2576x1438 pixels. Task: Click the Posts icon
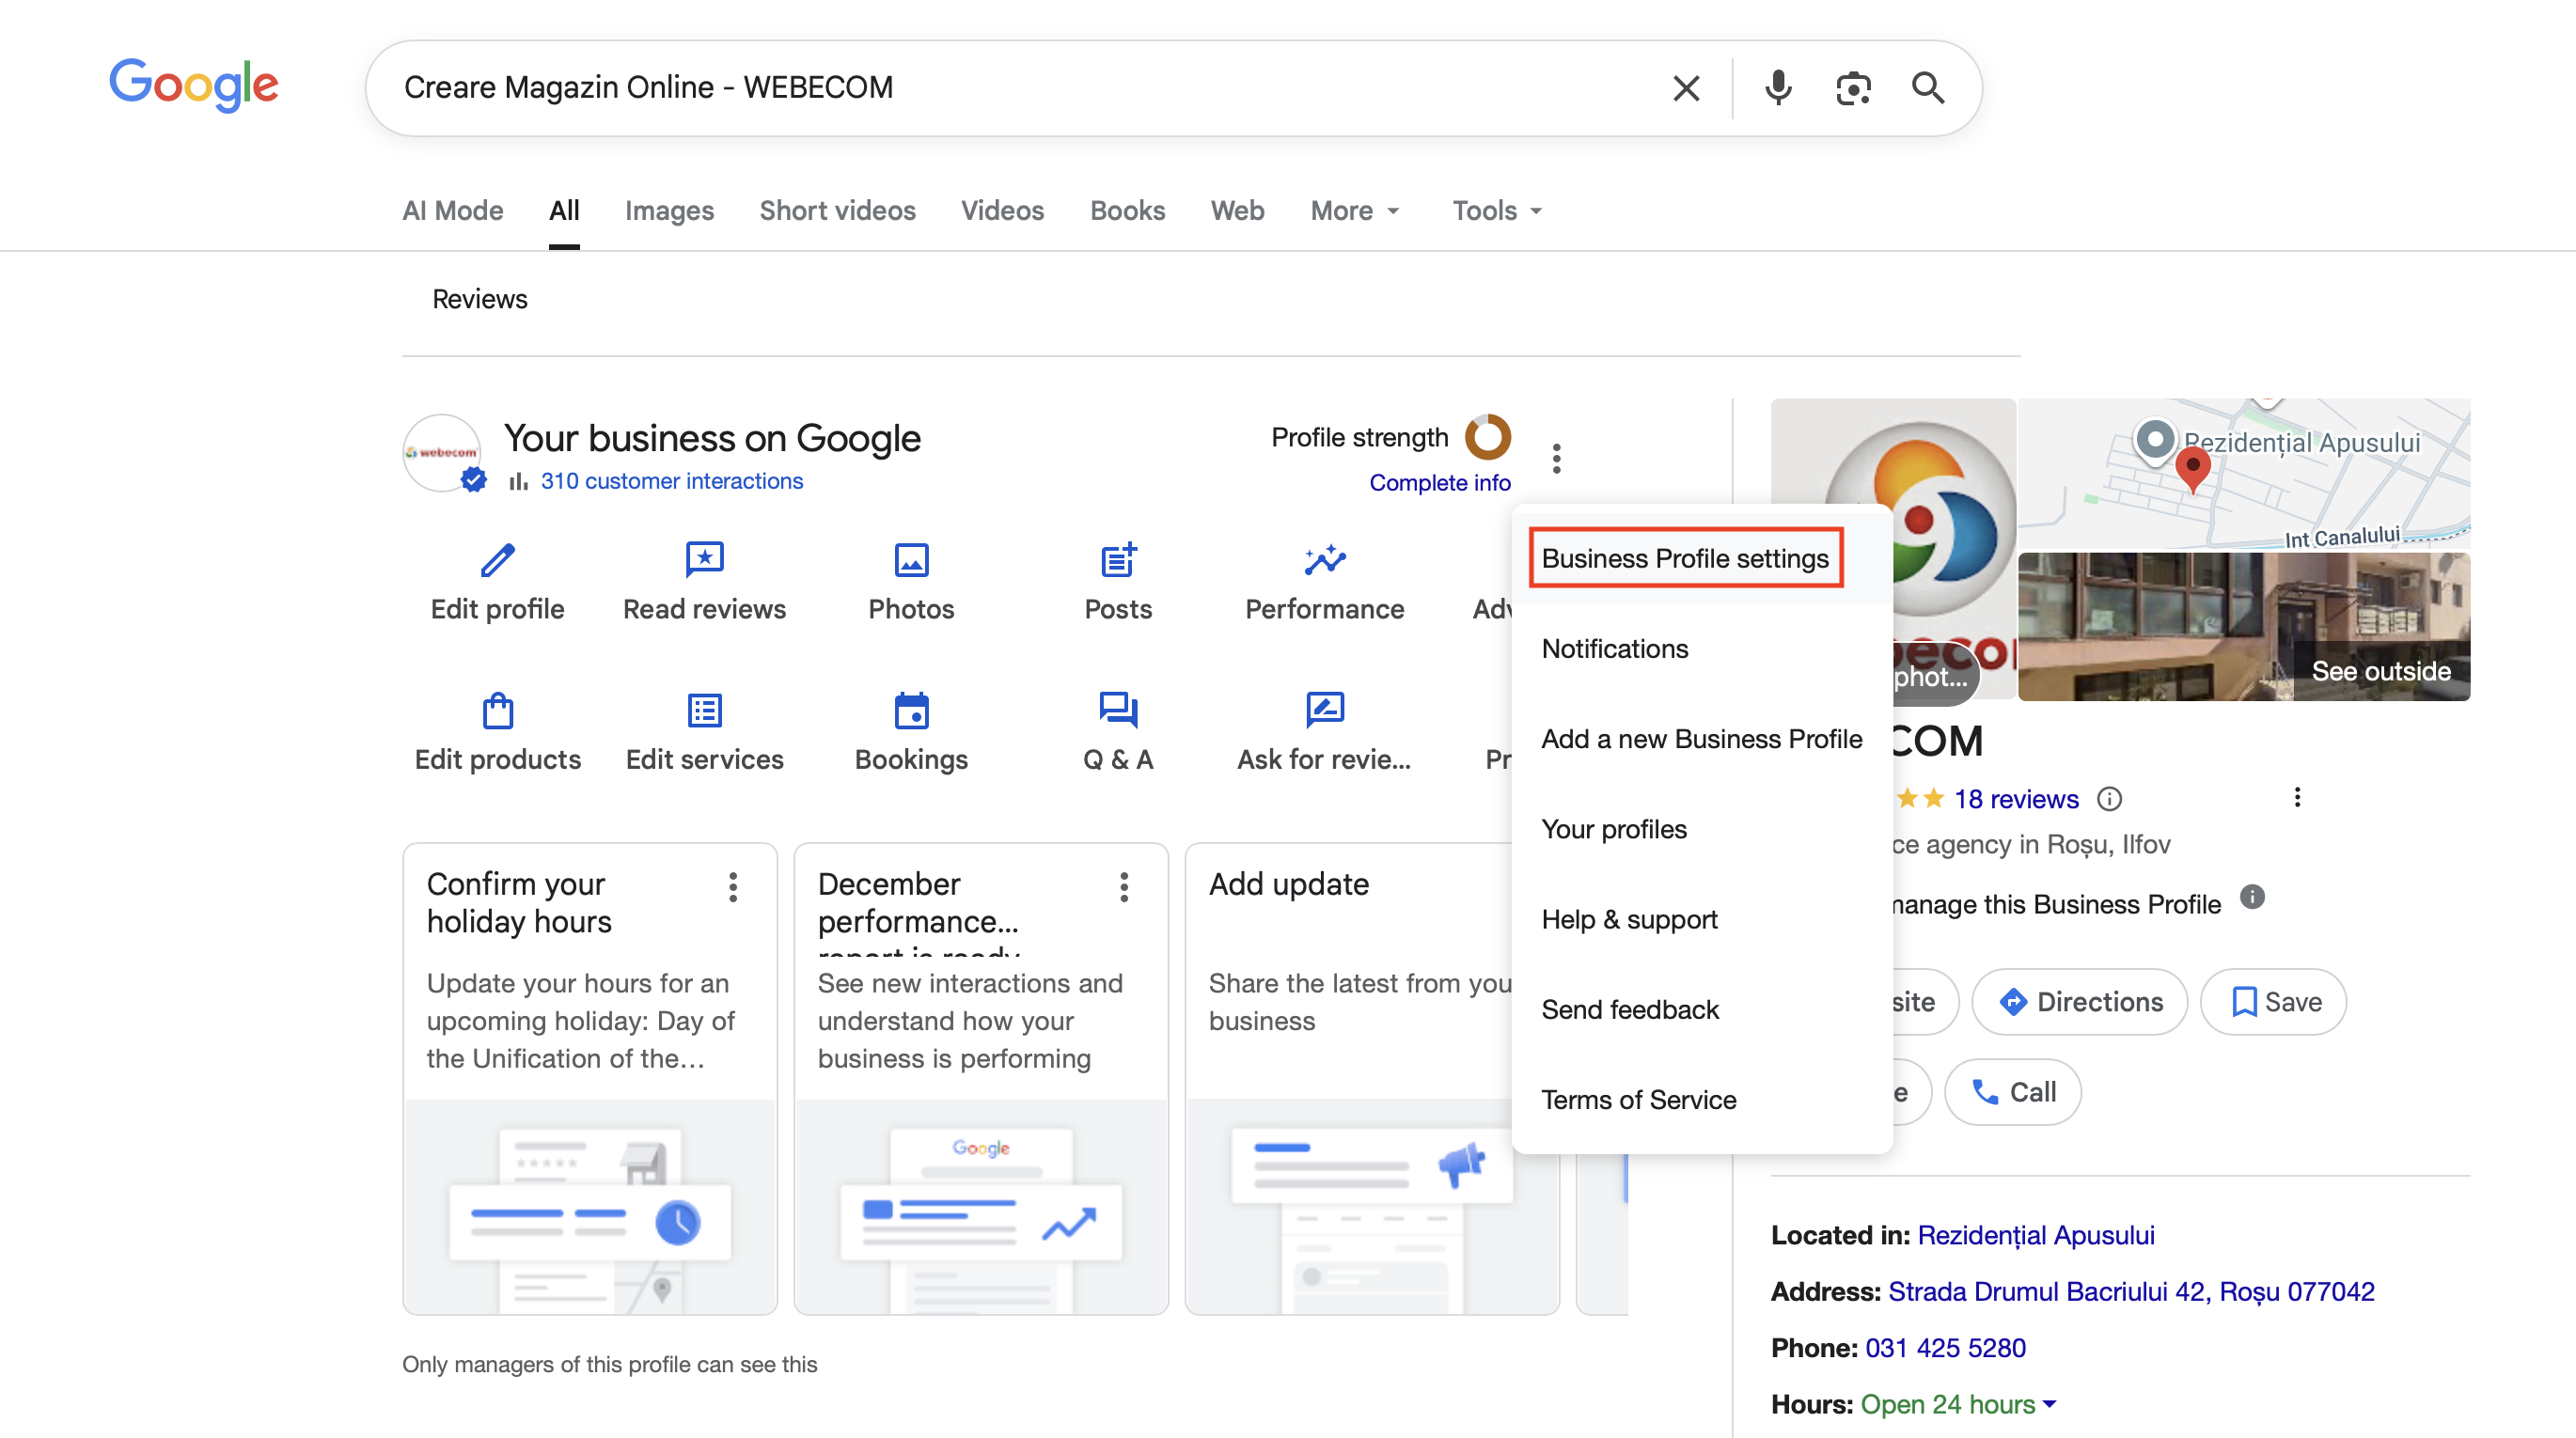pos(1118,560)
